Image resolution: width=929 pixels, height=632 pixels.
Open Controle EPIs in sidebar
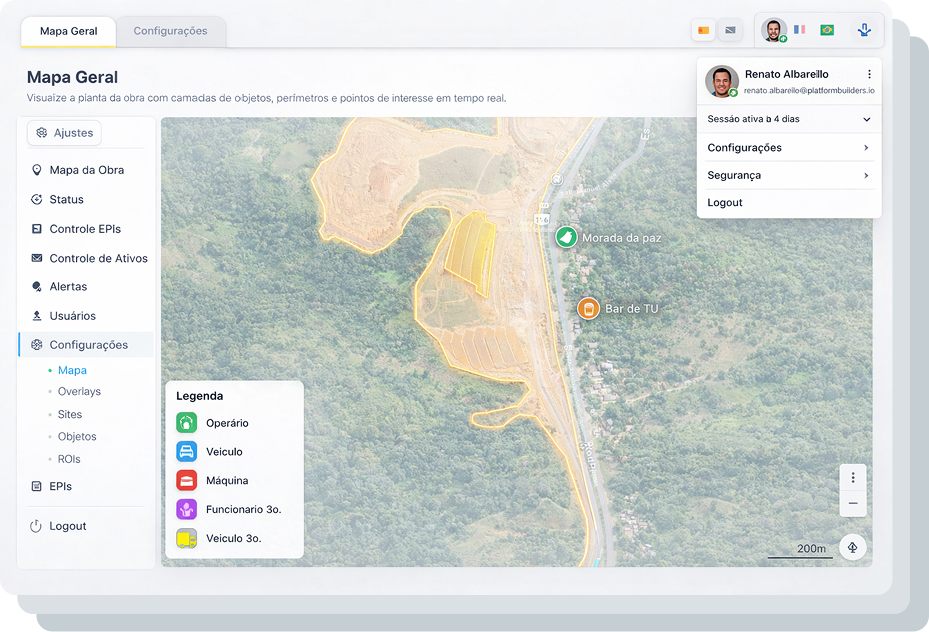87,229
